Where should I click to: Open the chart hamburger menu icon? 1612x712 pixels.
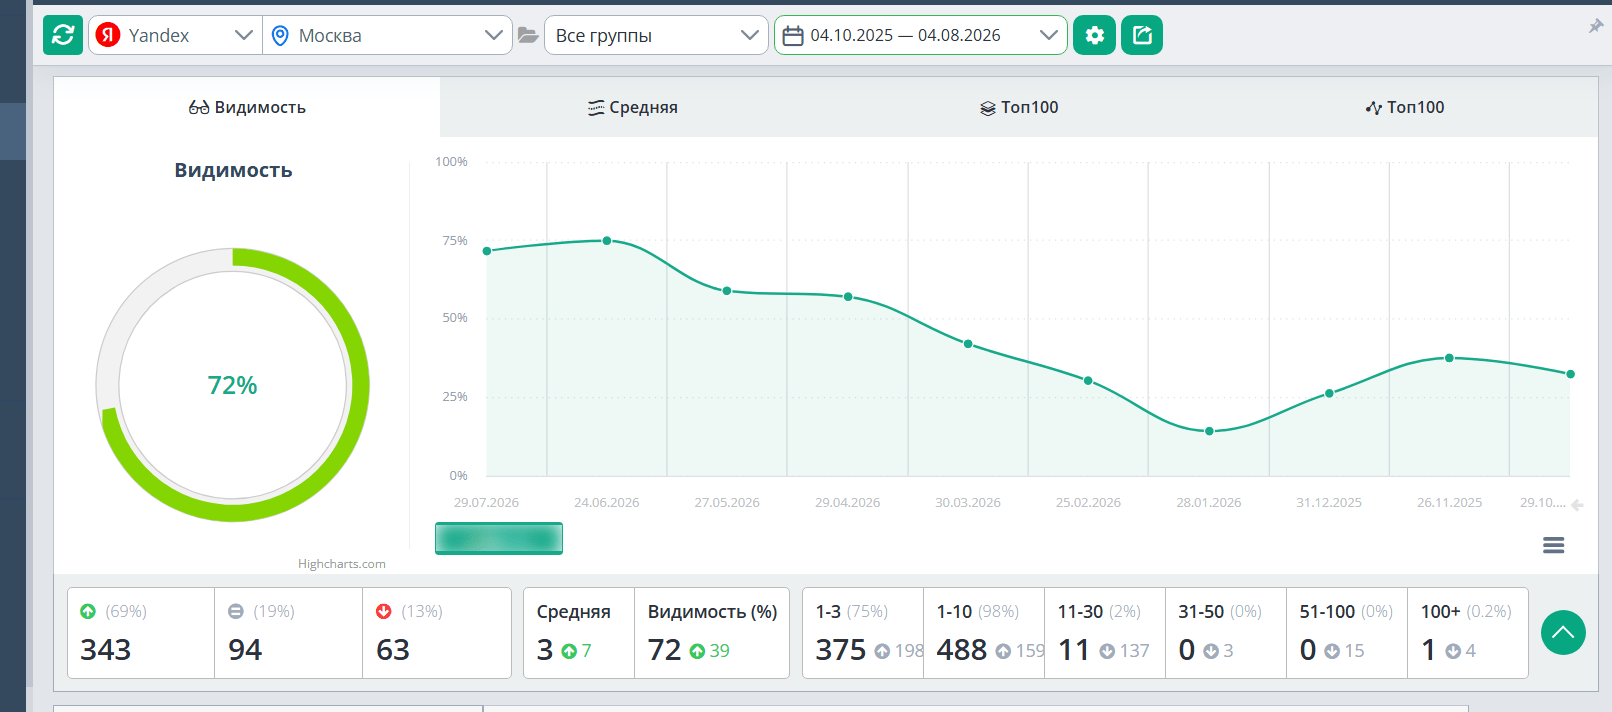[1553, 545]
